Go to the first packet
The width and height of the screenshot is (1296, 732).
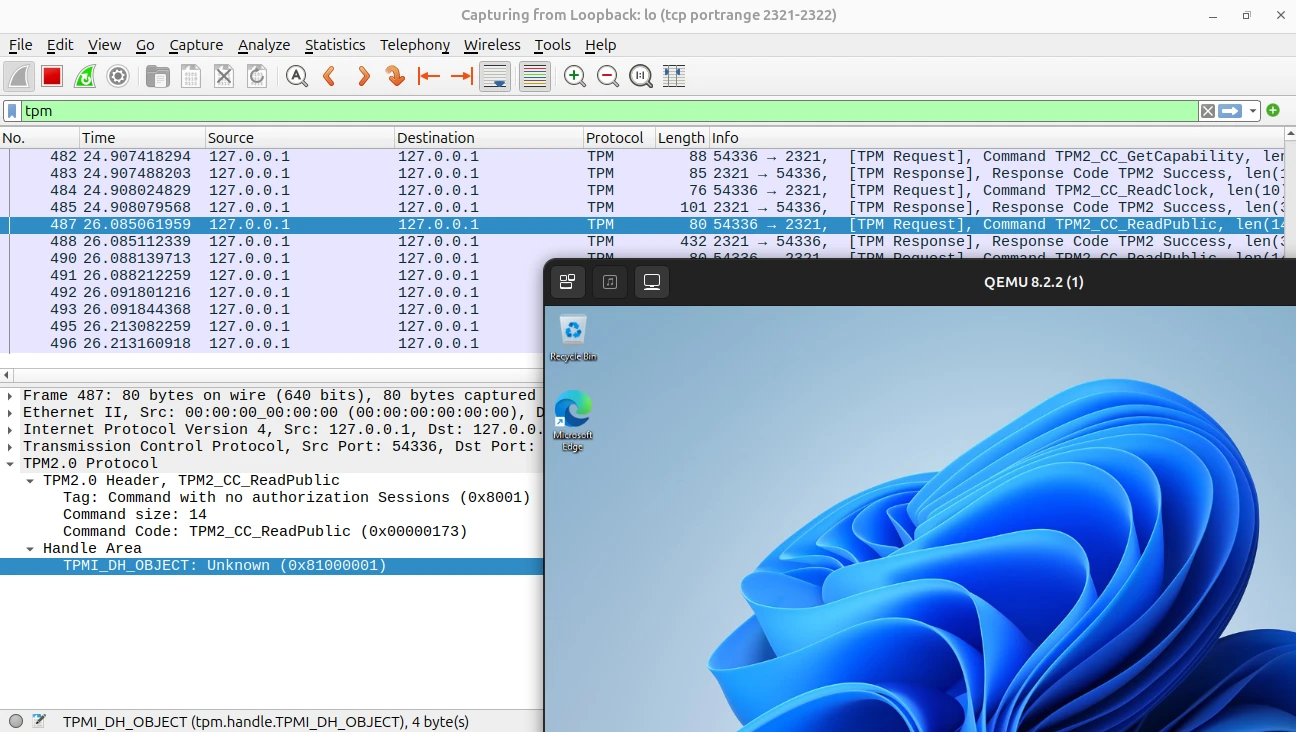click(429, 76)
